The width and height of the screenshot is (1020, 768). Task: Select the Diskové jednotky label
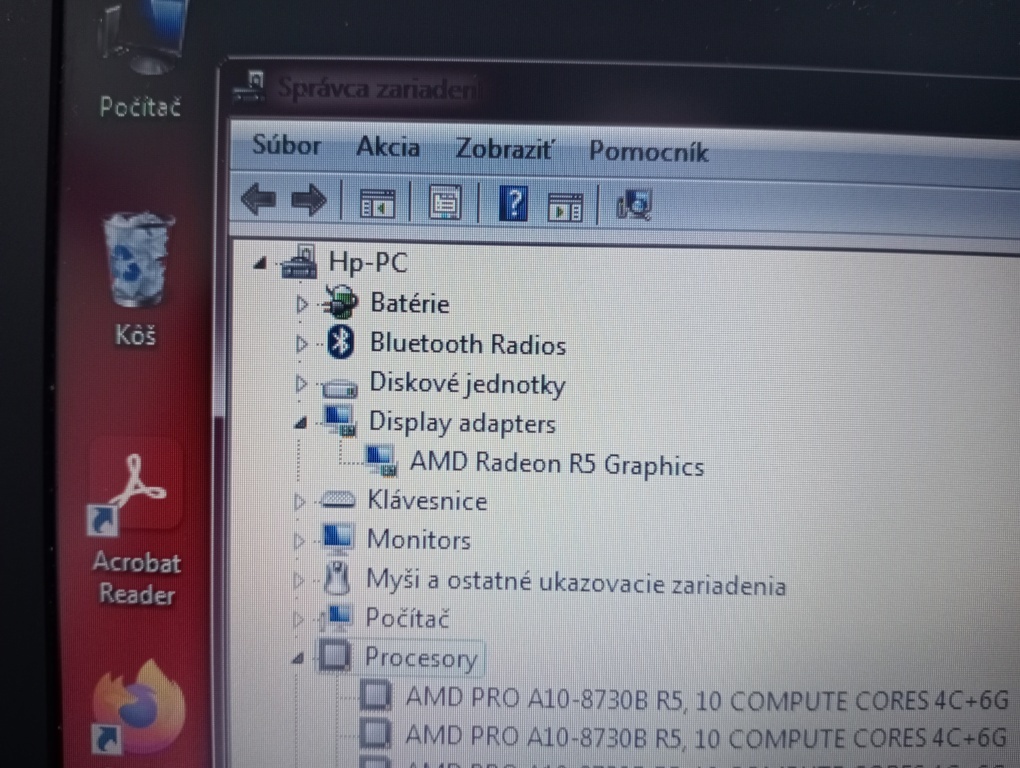coord(467,384)
